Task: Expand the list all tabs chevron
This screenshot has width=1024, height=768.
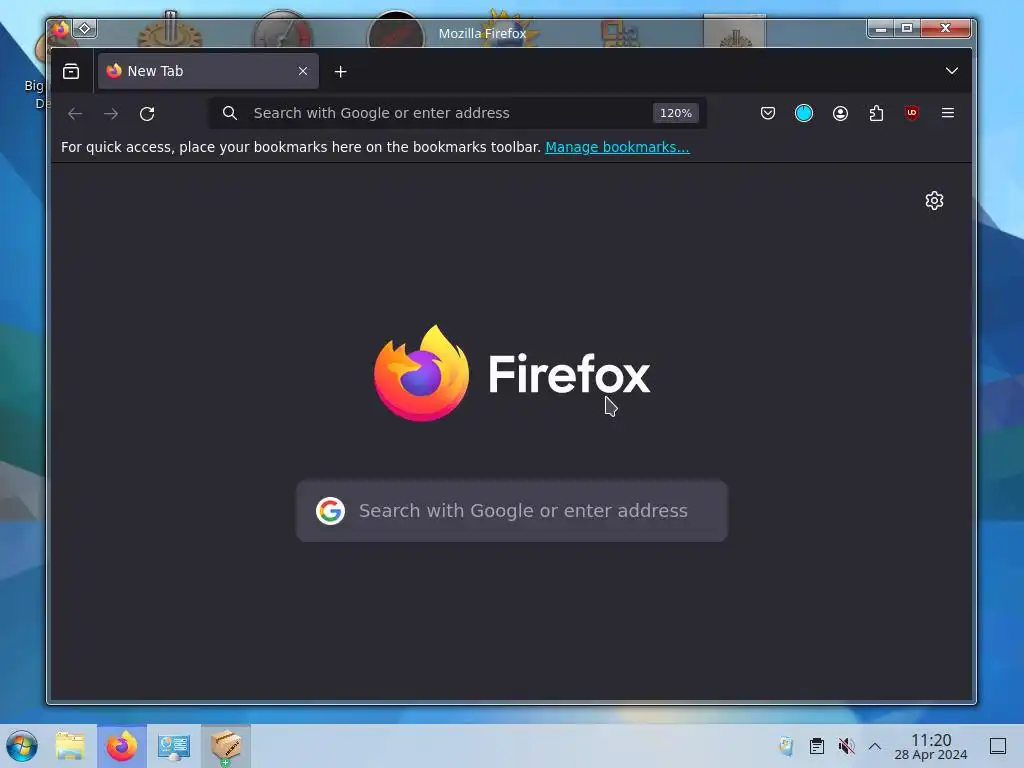Action: click(x=952, y=71)
